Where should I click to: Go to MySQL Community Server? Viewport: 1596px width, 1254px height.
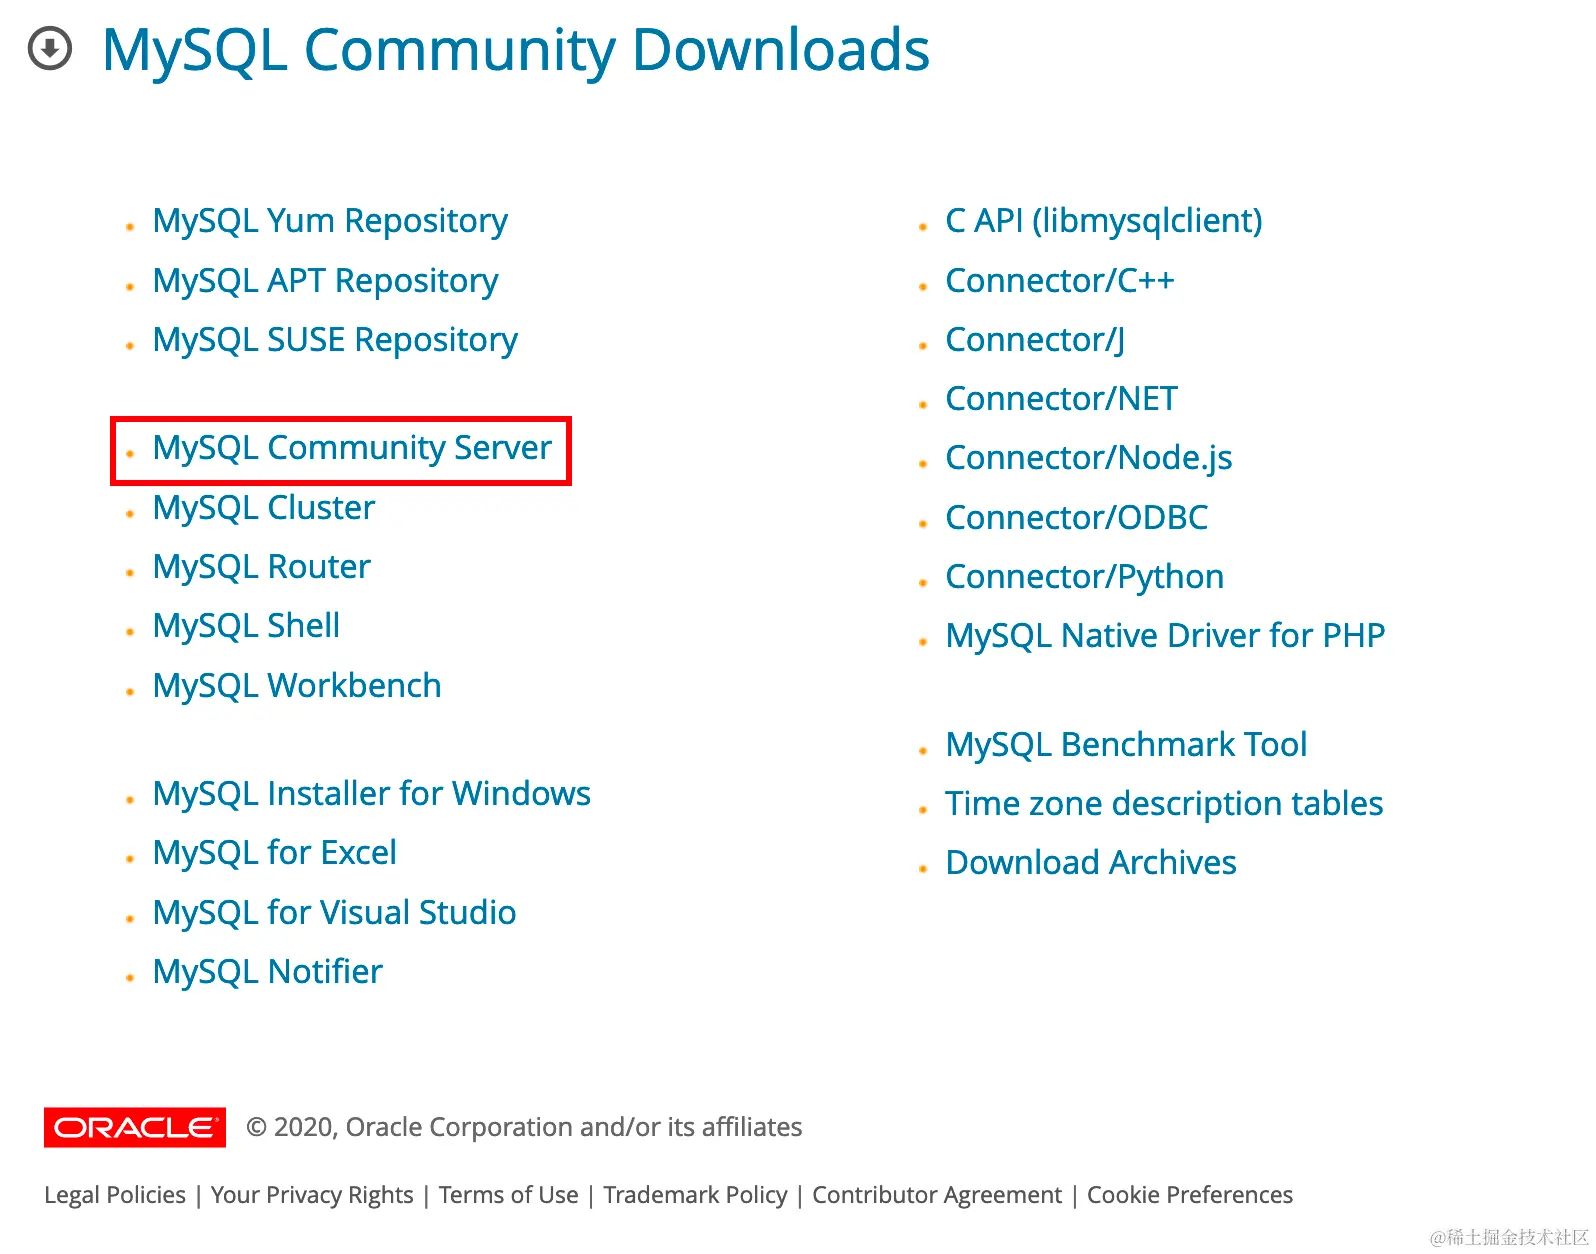pos(352,448)
